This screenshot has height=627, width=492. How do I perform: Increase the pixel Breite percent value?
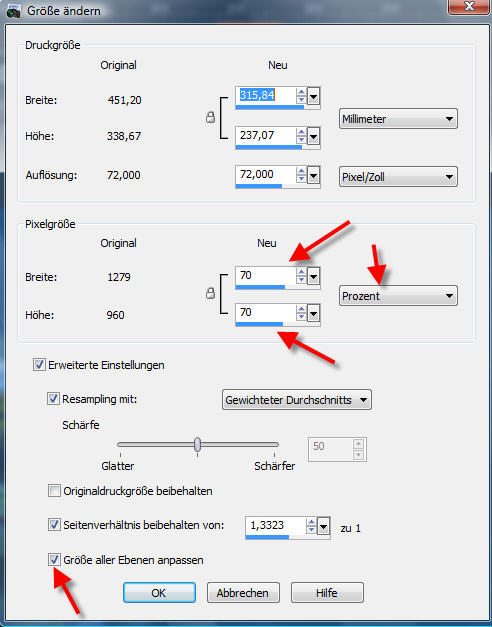click(301, 272)
